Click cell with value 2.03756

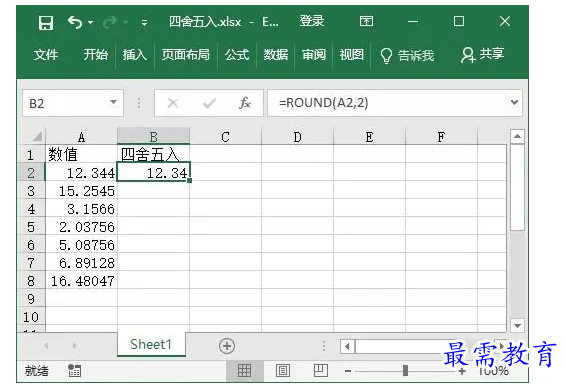pyautogui.click(x=81, y=227)
